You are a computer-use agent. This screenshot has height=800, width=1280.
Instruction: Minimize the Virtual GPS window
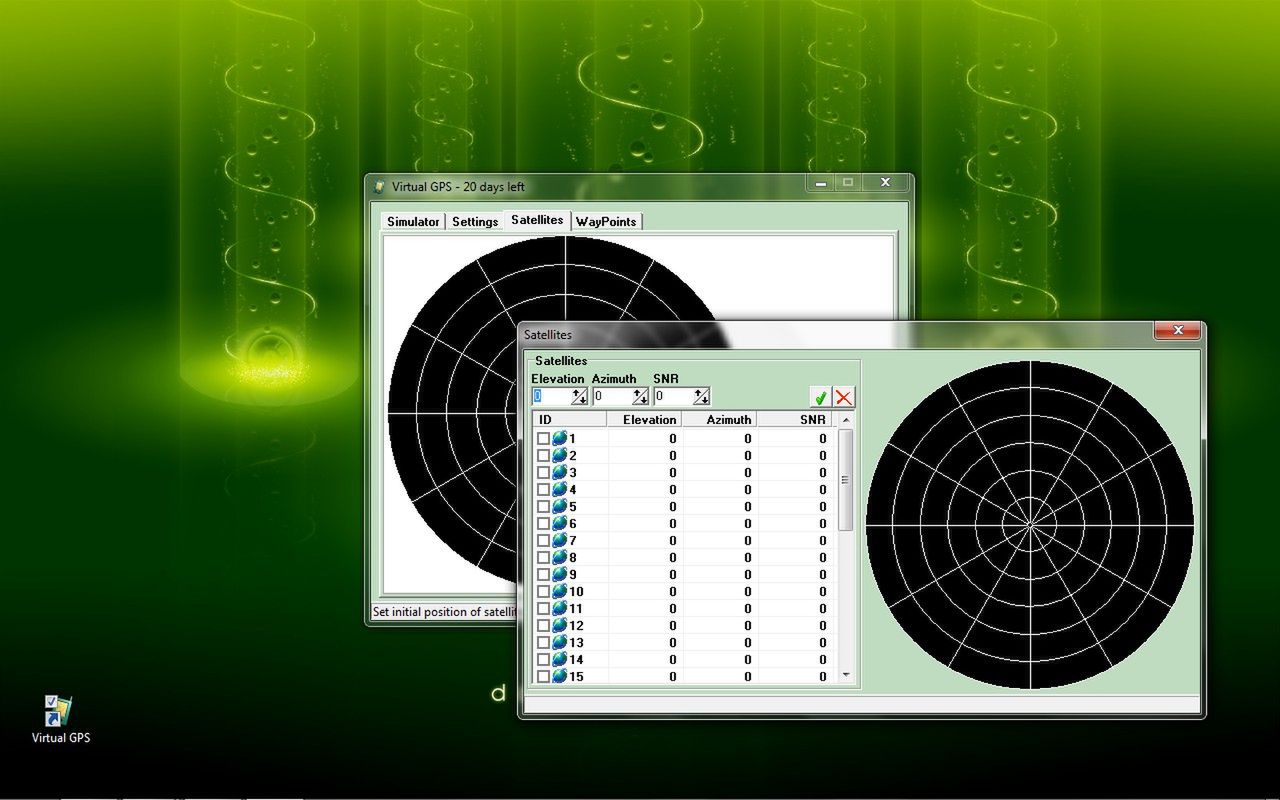[x=821, y=183]
